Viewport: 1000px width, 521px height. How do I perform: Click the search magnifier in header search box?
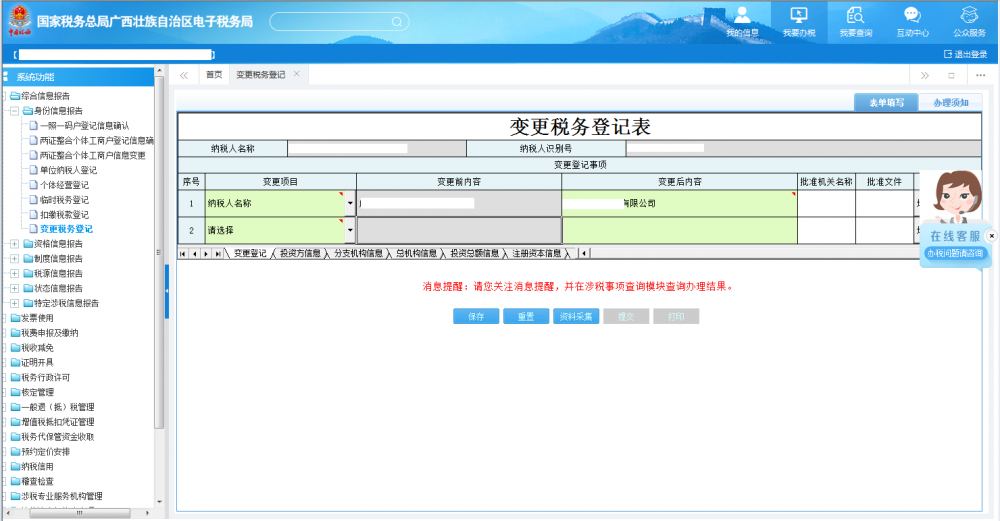pos(397,21)
